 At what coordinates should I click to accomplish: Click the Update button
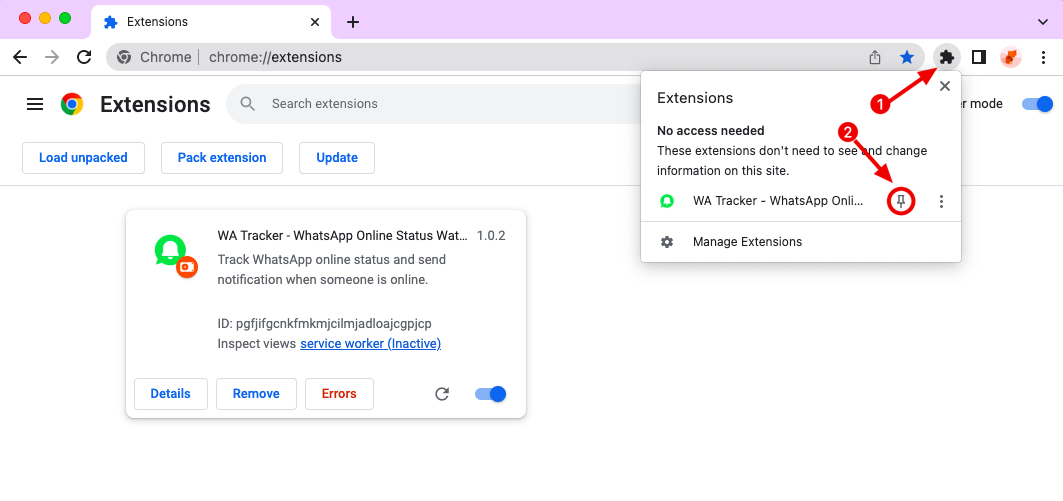coord(337,158)
